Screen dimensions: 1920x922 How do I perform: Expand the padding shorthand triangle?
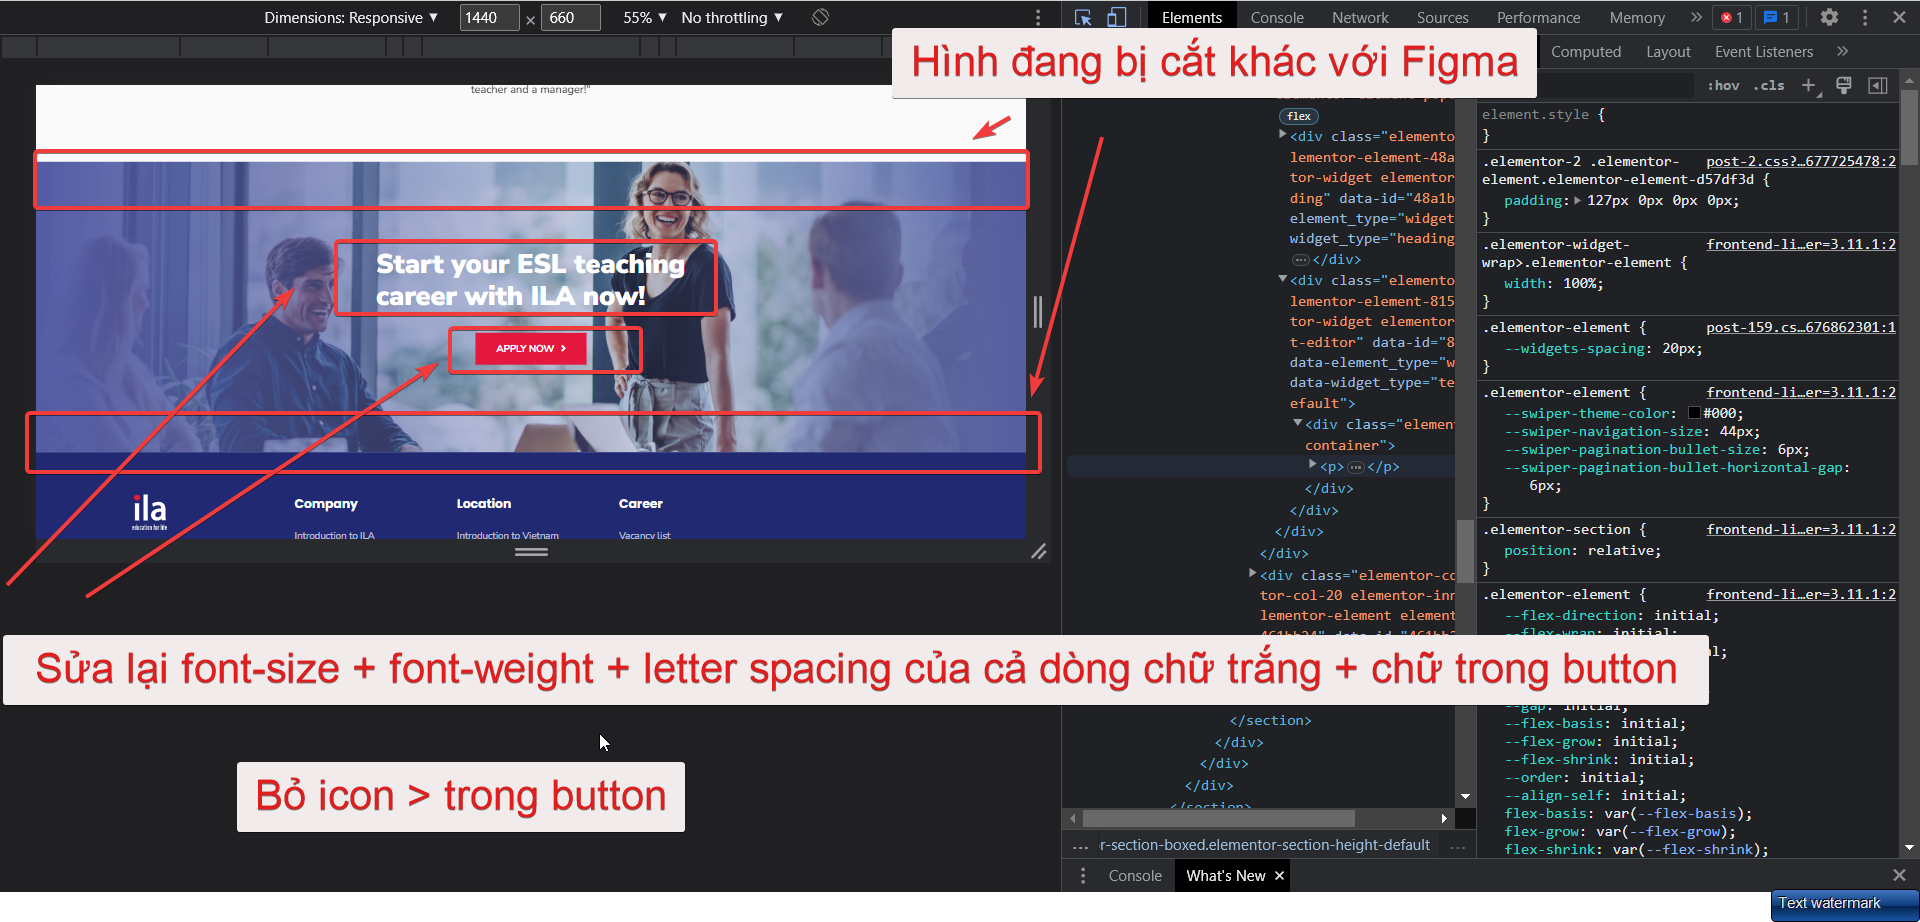coord(1578,200)
